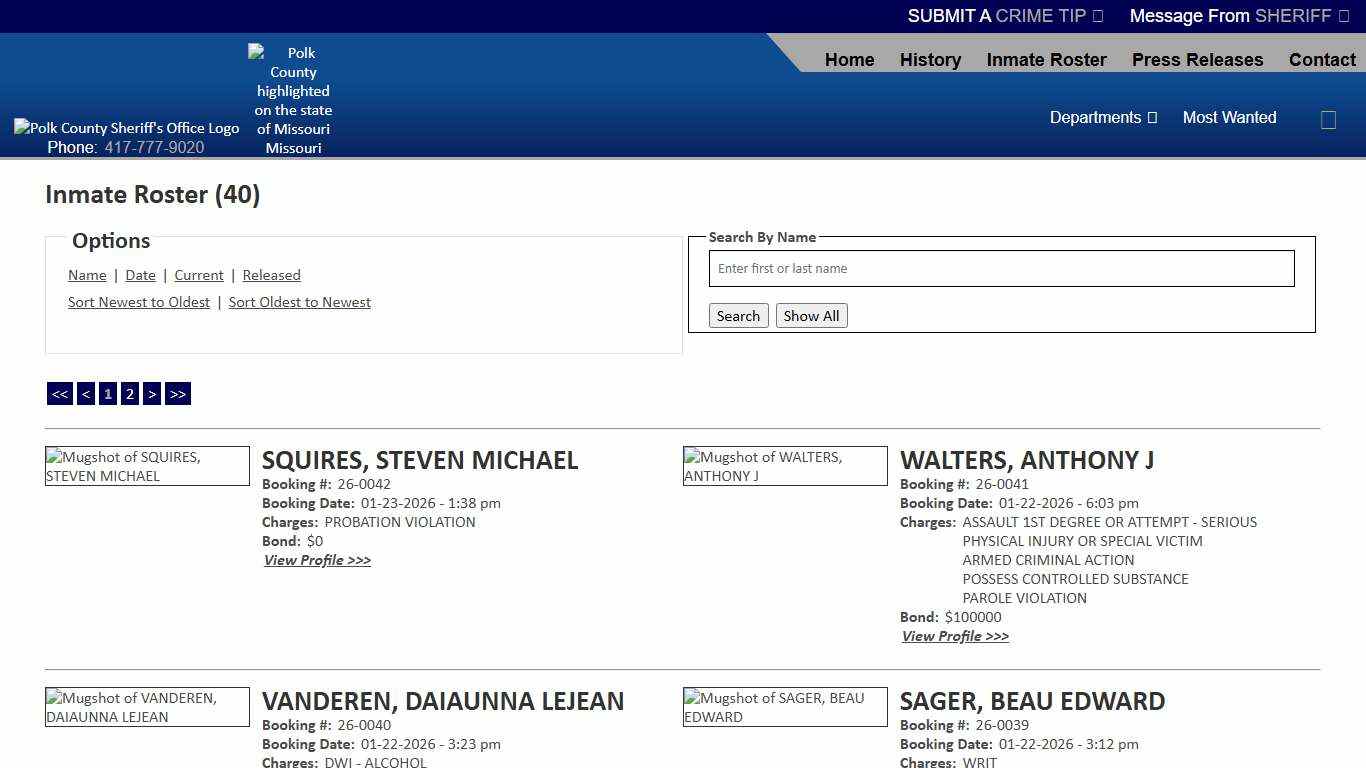Viewport: 1366px width, 768px height.
Task: Jump to last page using >> control
Action: pyautogui.click(x=178, y=393)
